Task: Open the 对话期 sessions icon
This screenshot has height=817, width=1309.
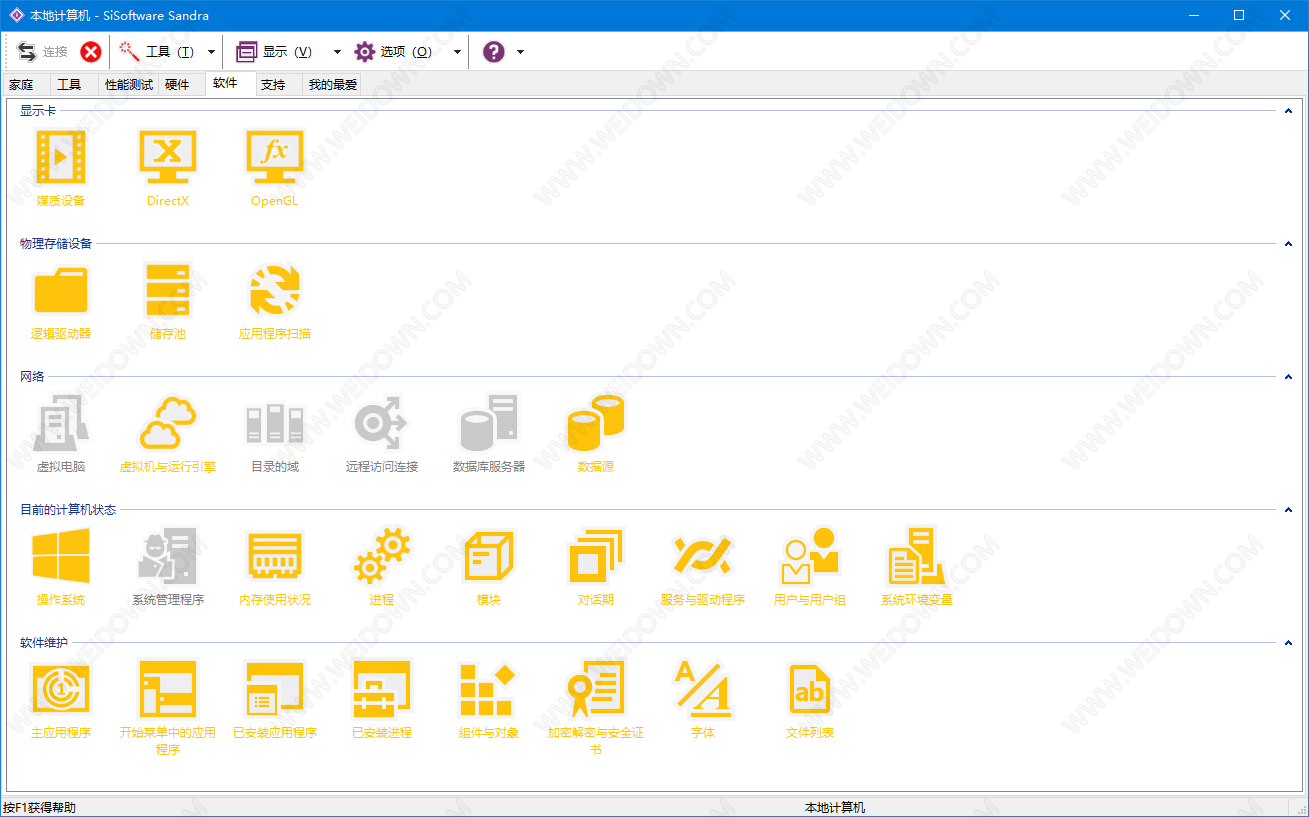Action: tap(596, 556)
